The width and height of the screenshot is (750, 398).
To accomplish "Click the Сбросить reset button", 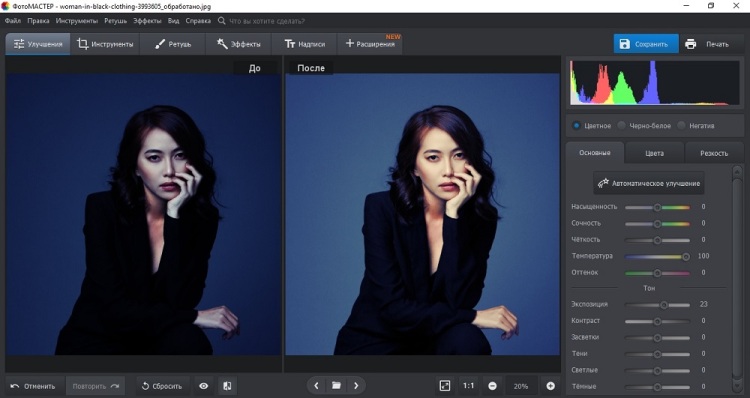I will tap(162, 386).
